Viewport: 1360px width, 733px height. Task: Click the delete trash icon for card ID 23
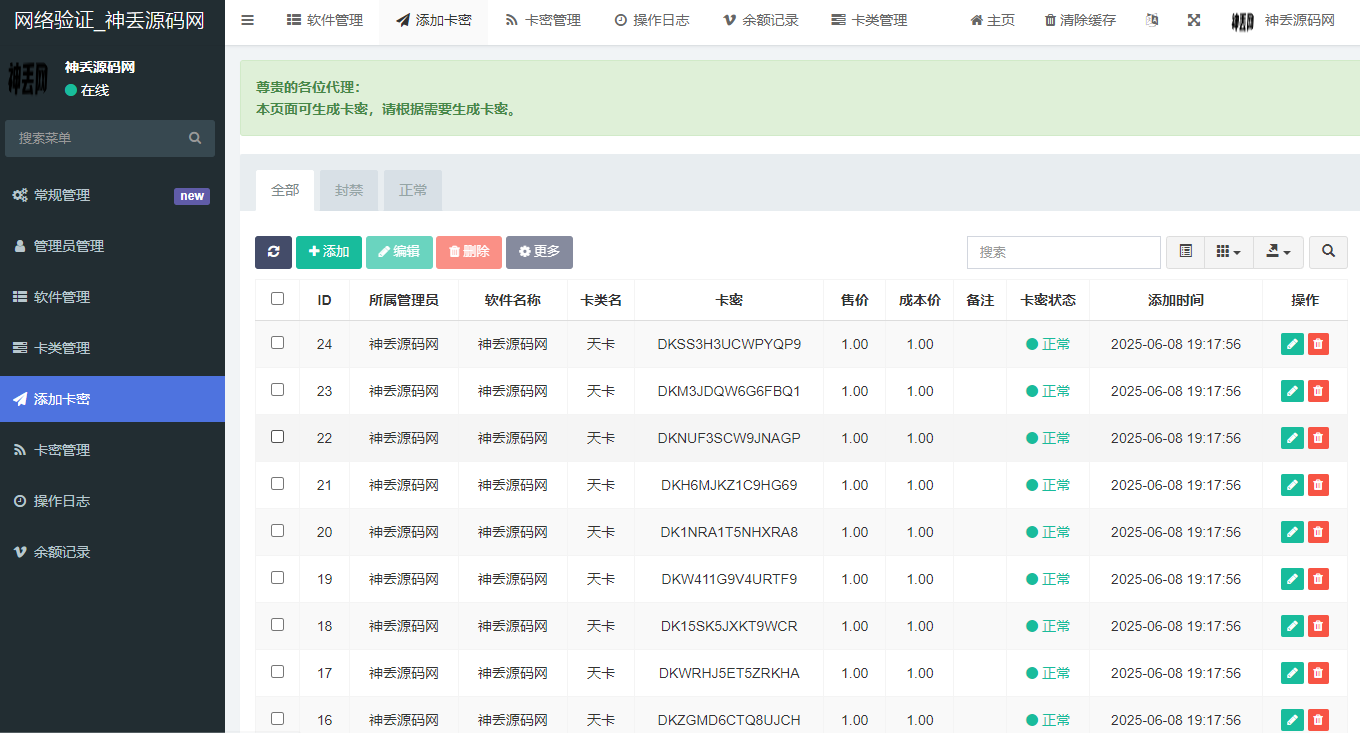pyautogui.click(x=1318, y=390)
